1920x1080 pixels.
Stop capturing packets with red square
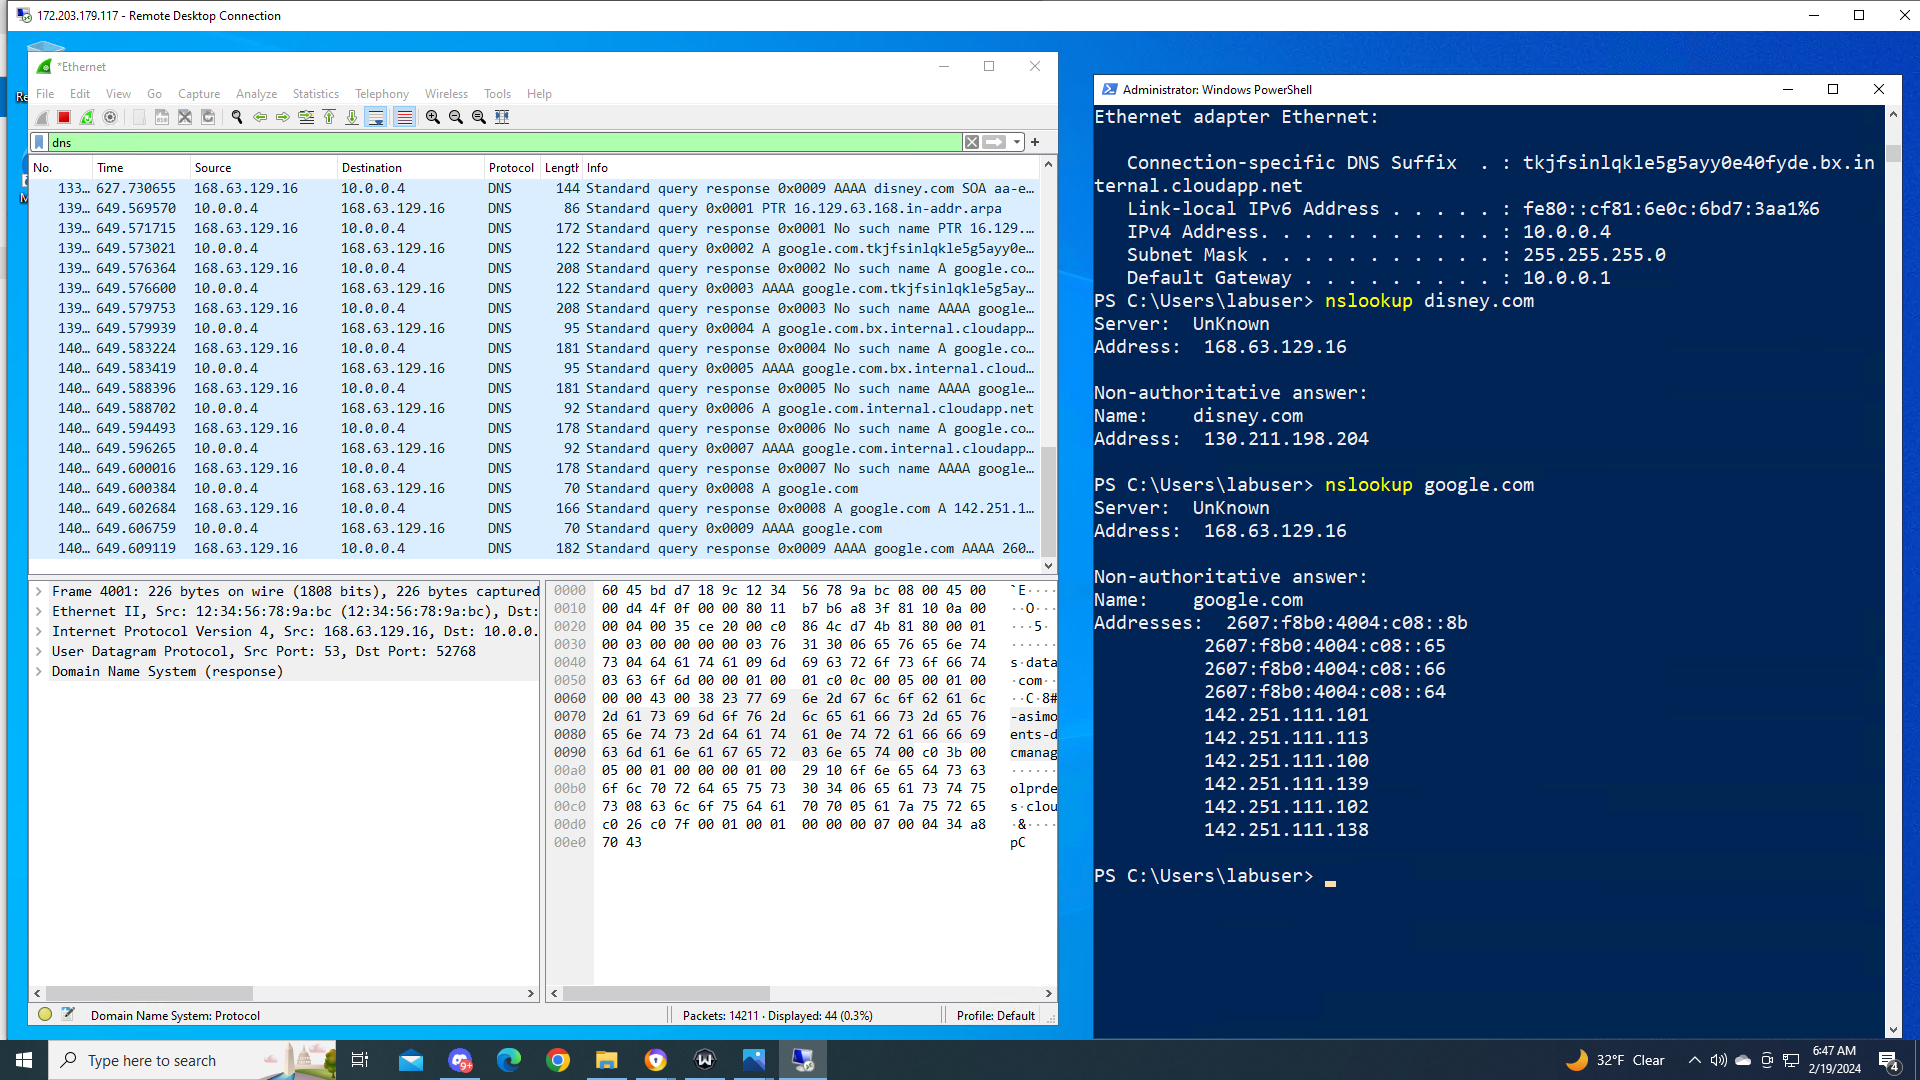tap(64, 117)
